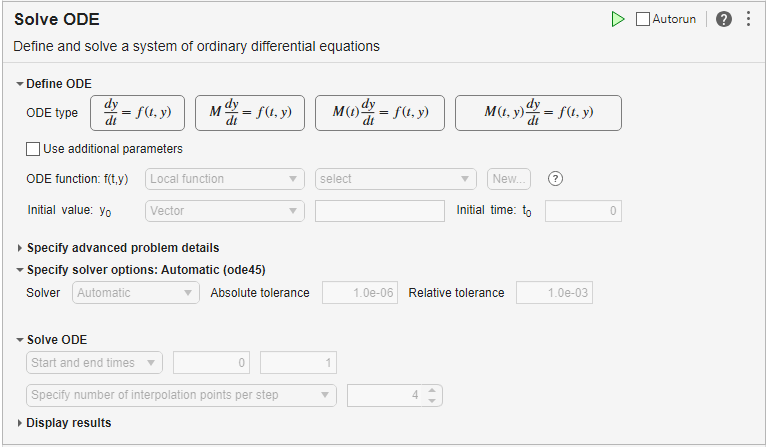Run the Solve ODE task with green play icon

pos(618,19)
